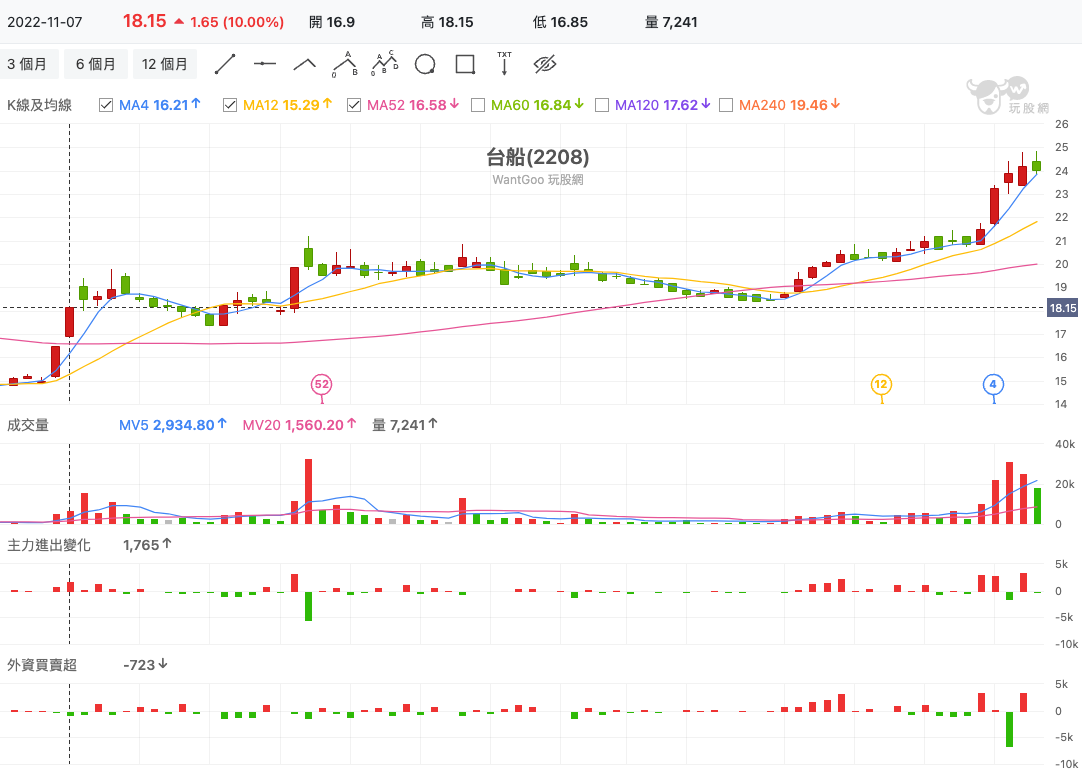Click the MA12 15.29 label

click(287, 105)
